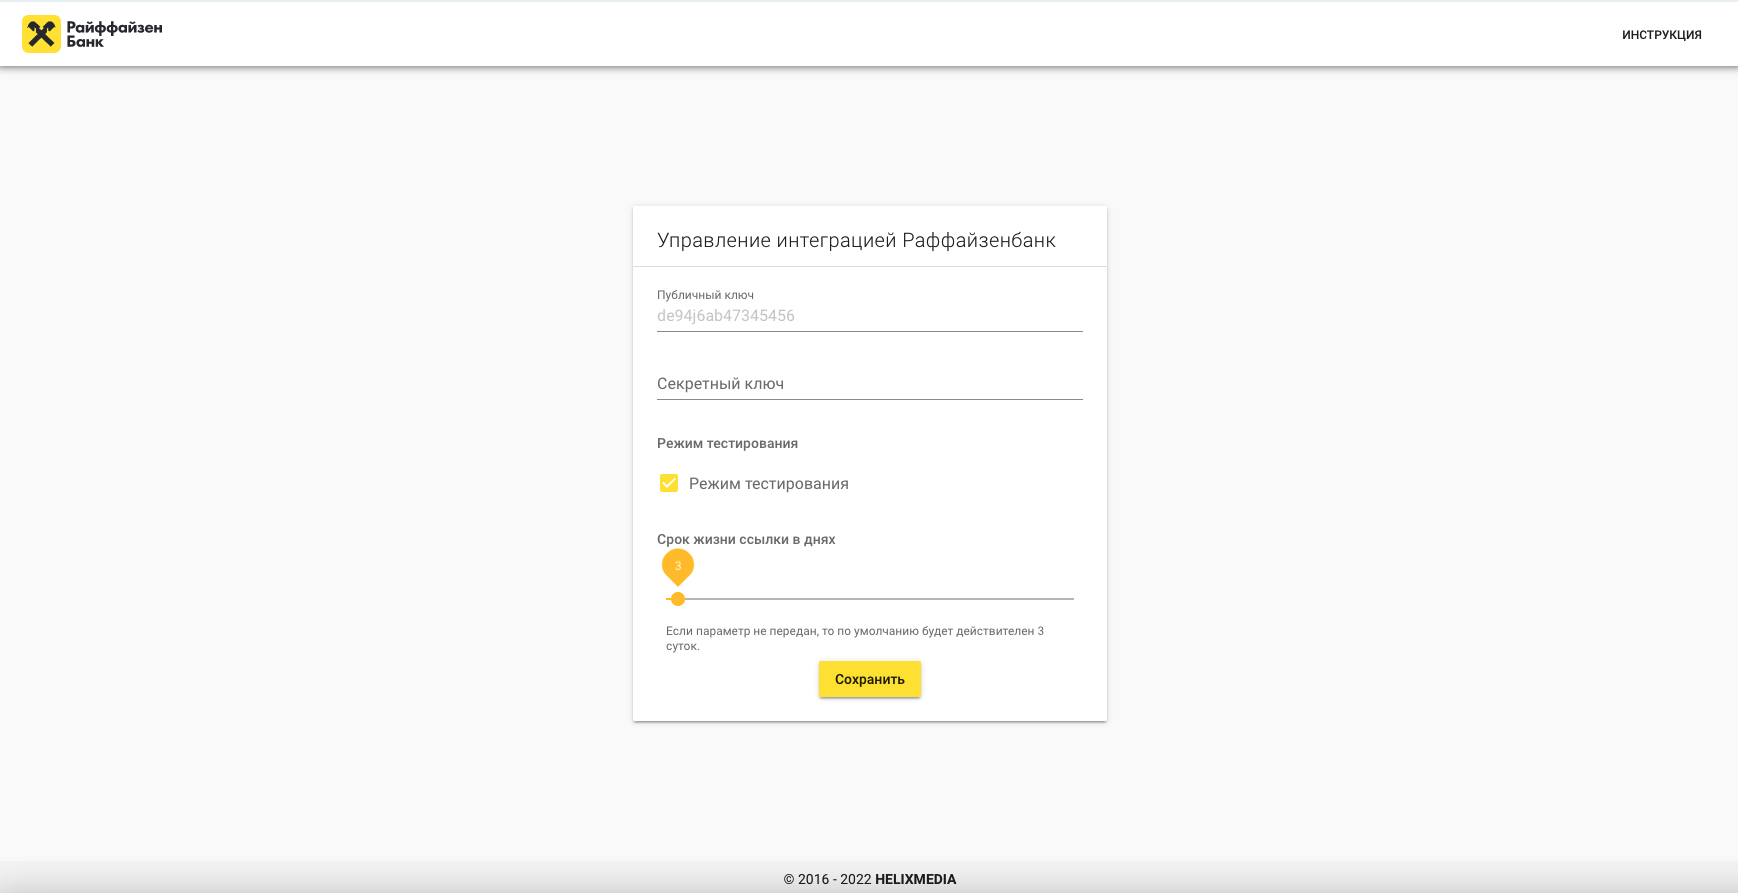Click the Срок жизни ссылки в днях label

tap(746, 539)
